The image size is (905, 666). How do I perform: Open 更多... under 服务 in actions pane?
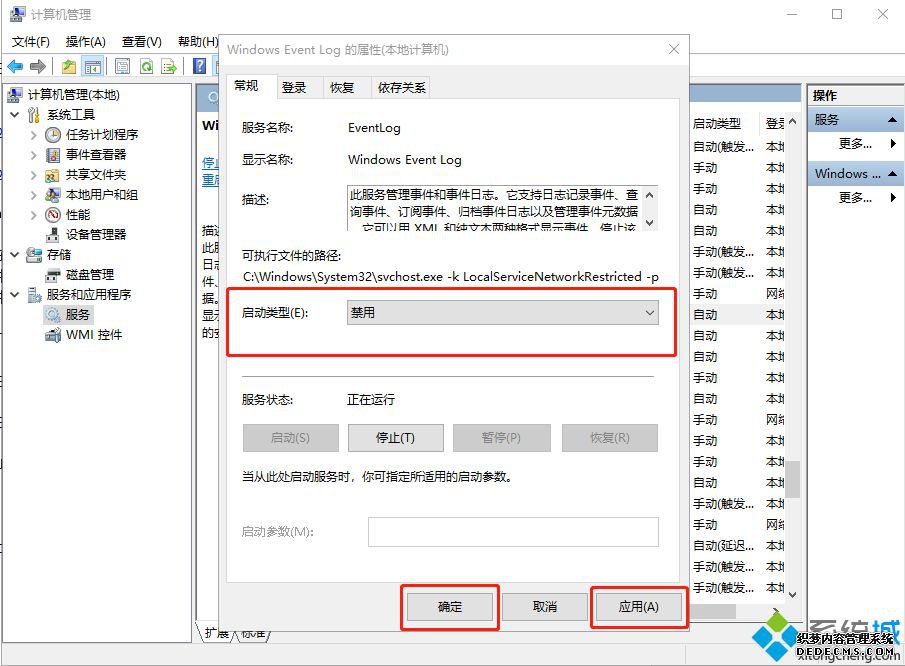[x=855, y=144]
